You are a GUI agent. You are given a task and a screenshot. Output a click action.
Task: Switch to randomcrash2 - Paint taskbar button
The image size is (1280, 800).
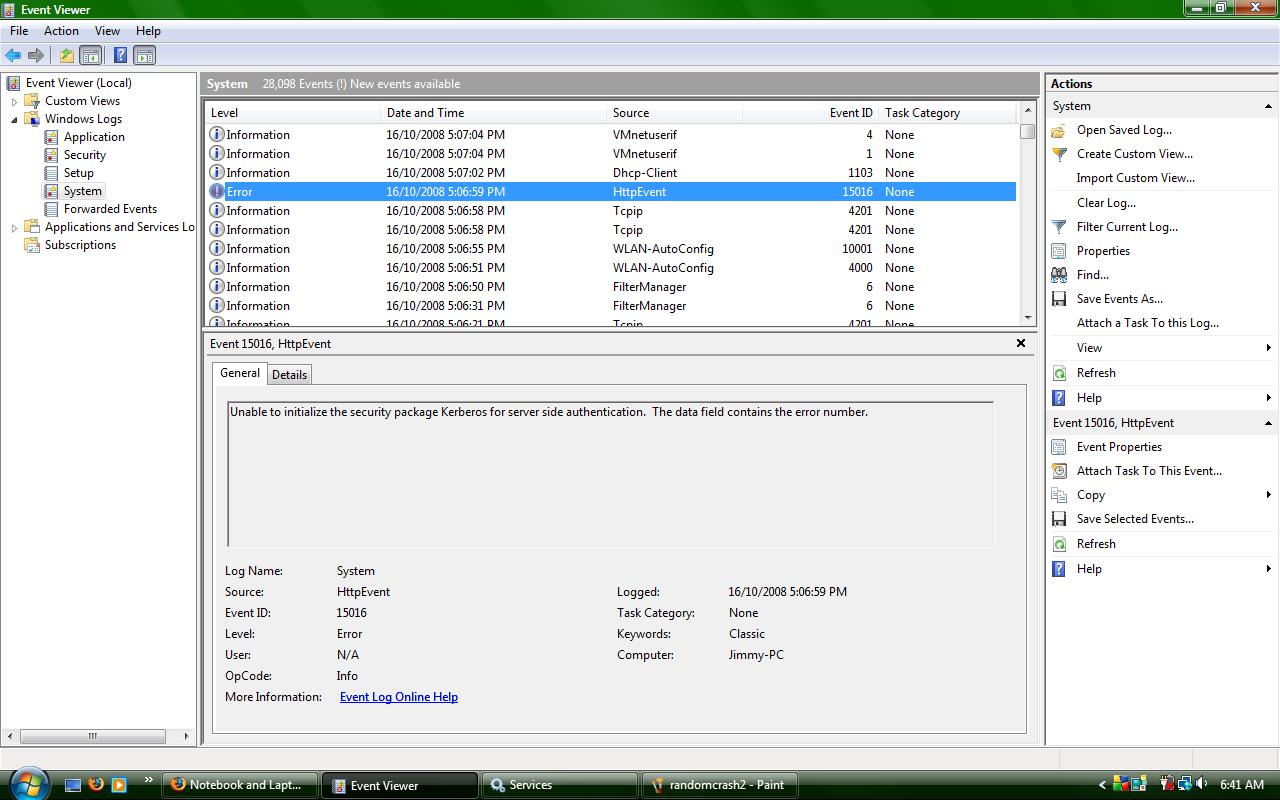click(x=719, y=785)
